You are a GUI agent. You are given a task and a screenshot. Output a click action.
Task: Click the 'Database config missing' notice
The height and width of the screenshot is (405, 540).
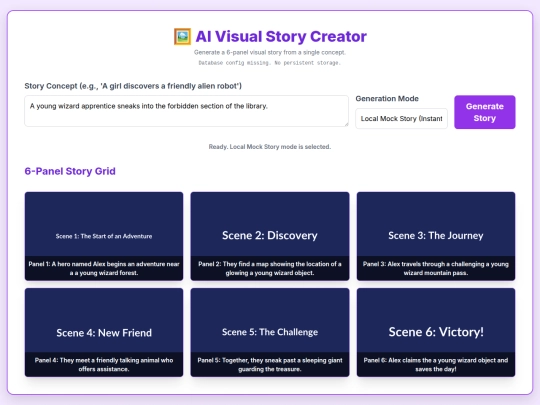point(270,63)
